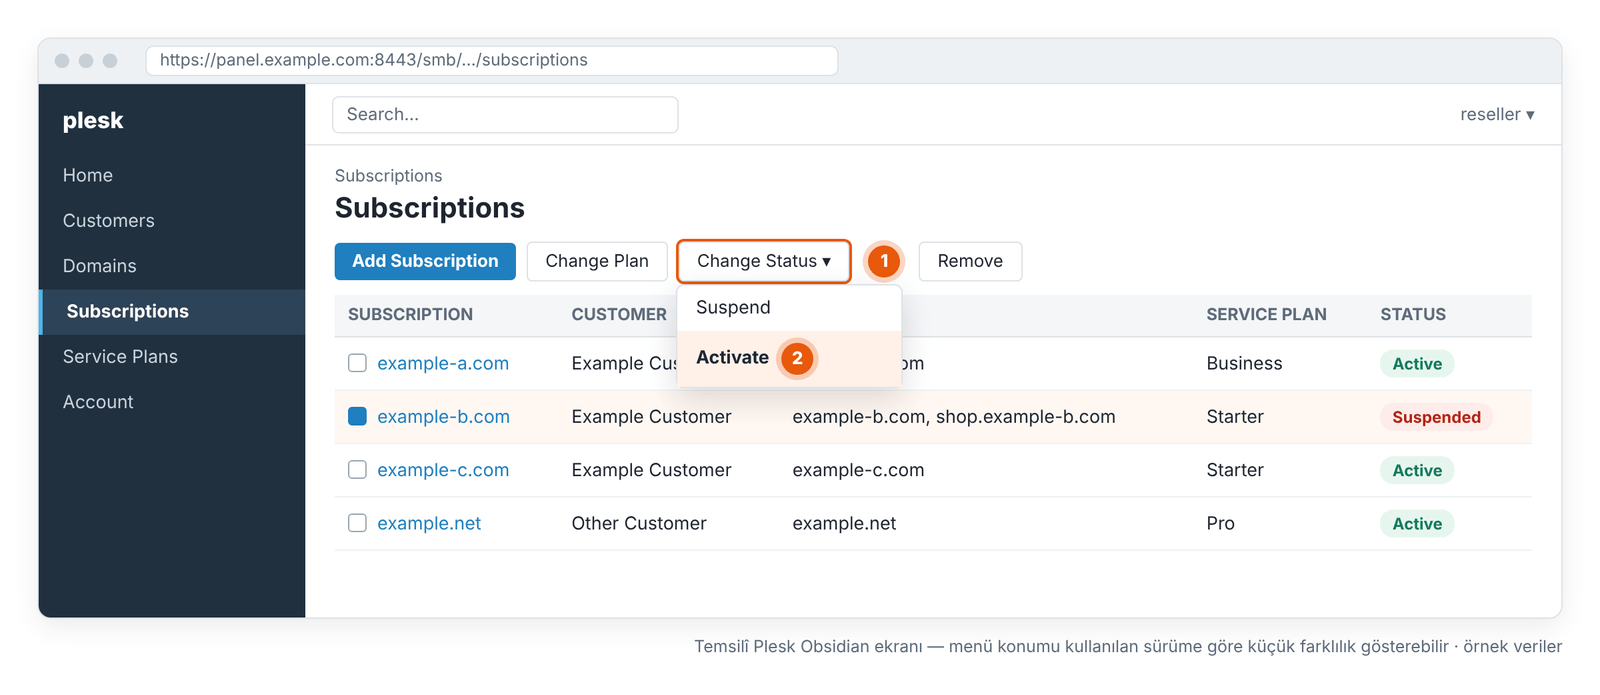
Task: Click the Pro service plan cell
Action: tap(1220, 523)
